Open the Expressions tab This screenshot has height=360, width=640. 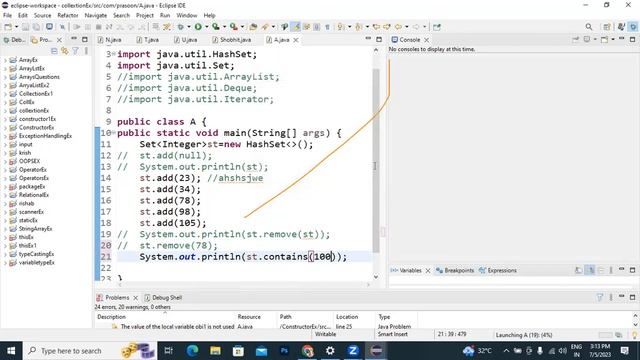tap(498, 270)
